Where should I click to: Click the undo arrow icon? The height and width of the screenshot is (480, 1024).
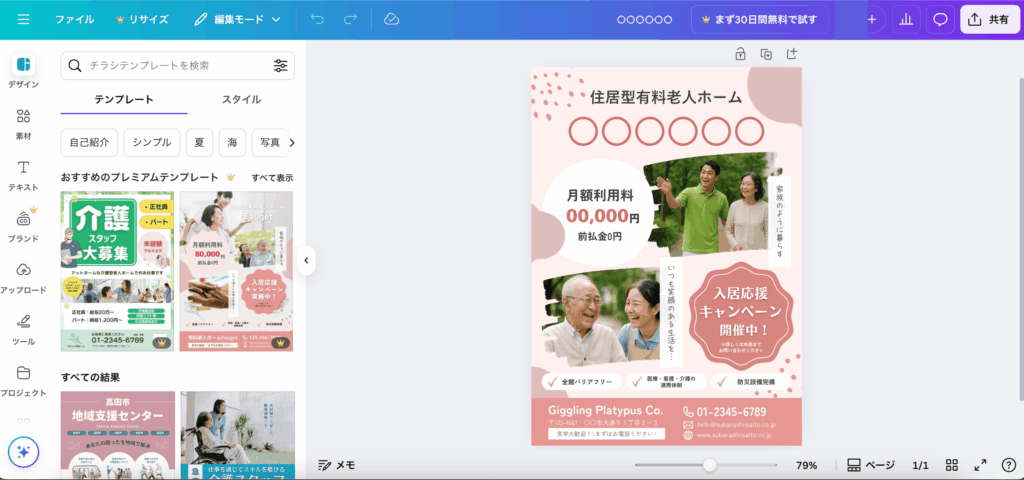(x=317, y=19)
